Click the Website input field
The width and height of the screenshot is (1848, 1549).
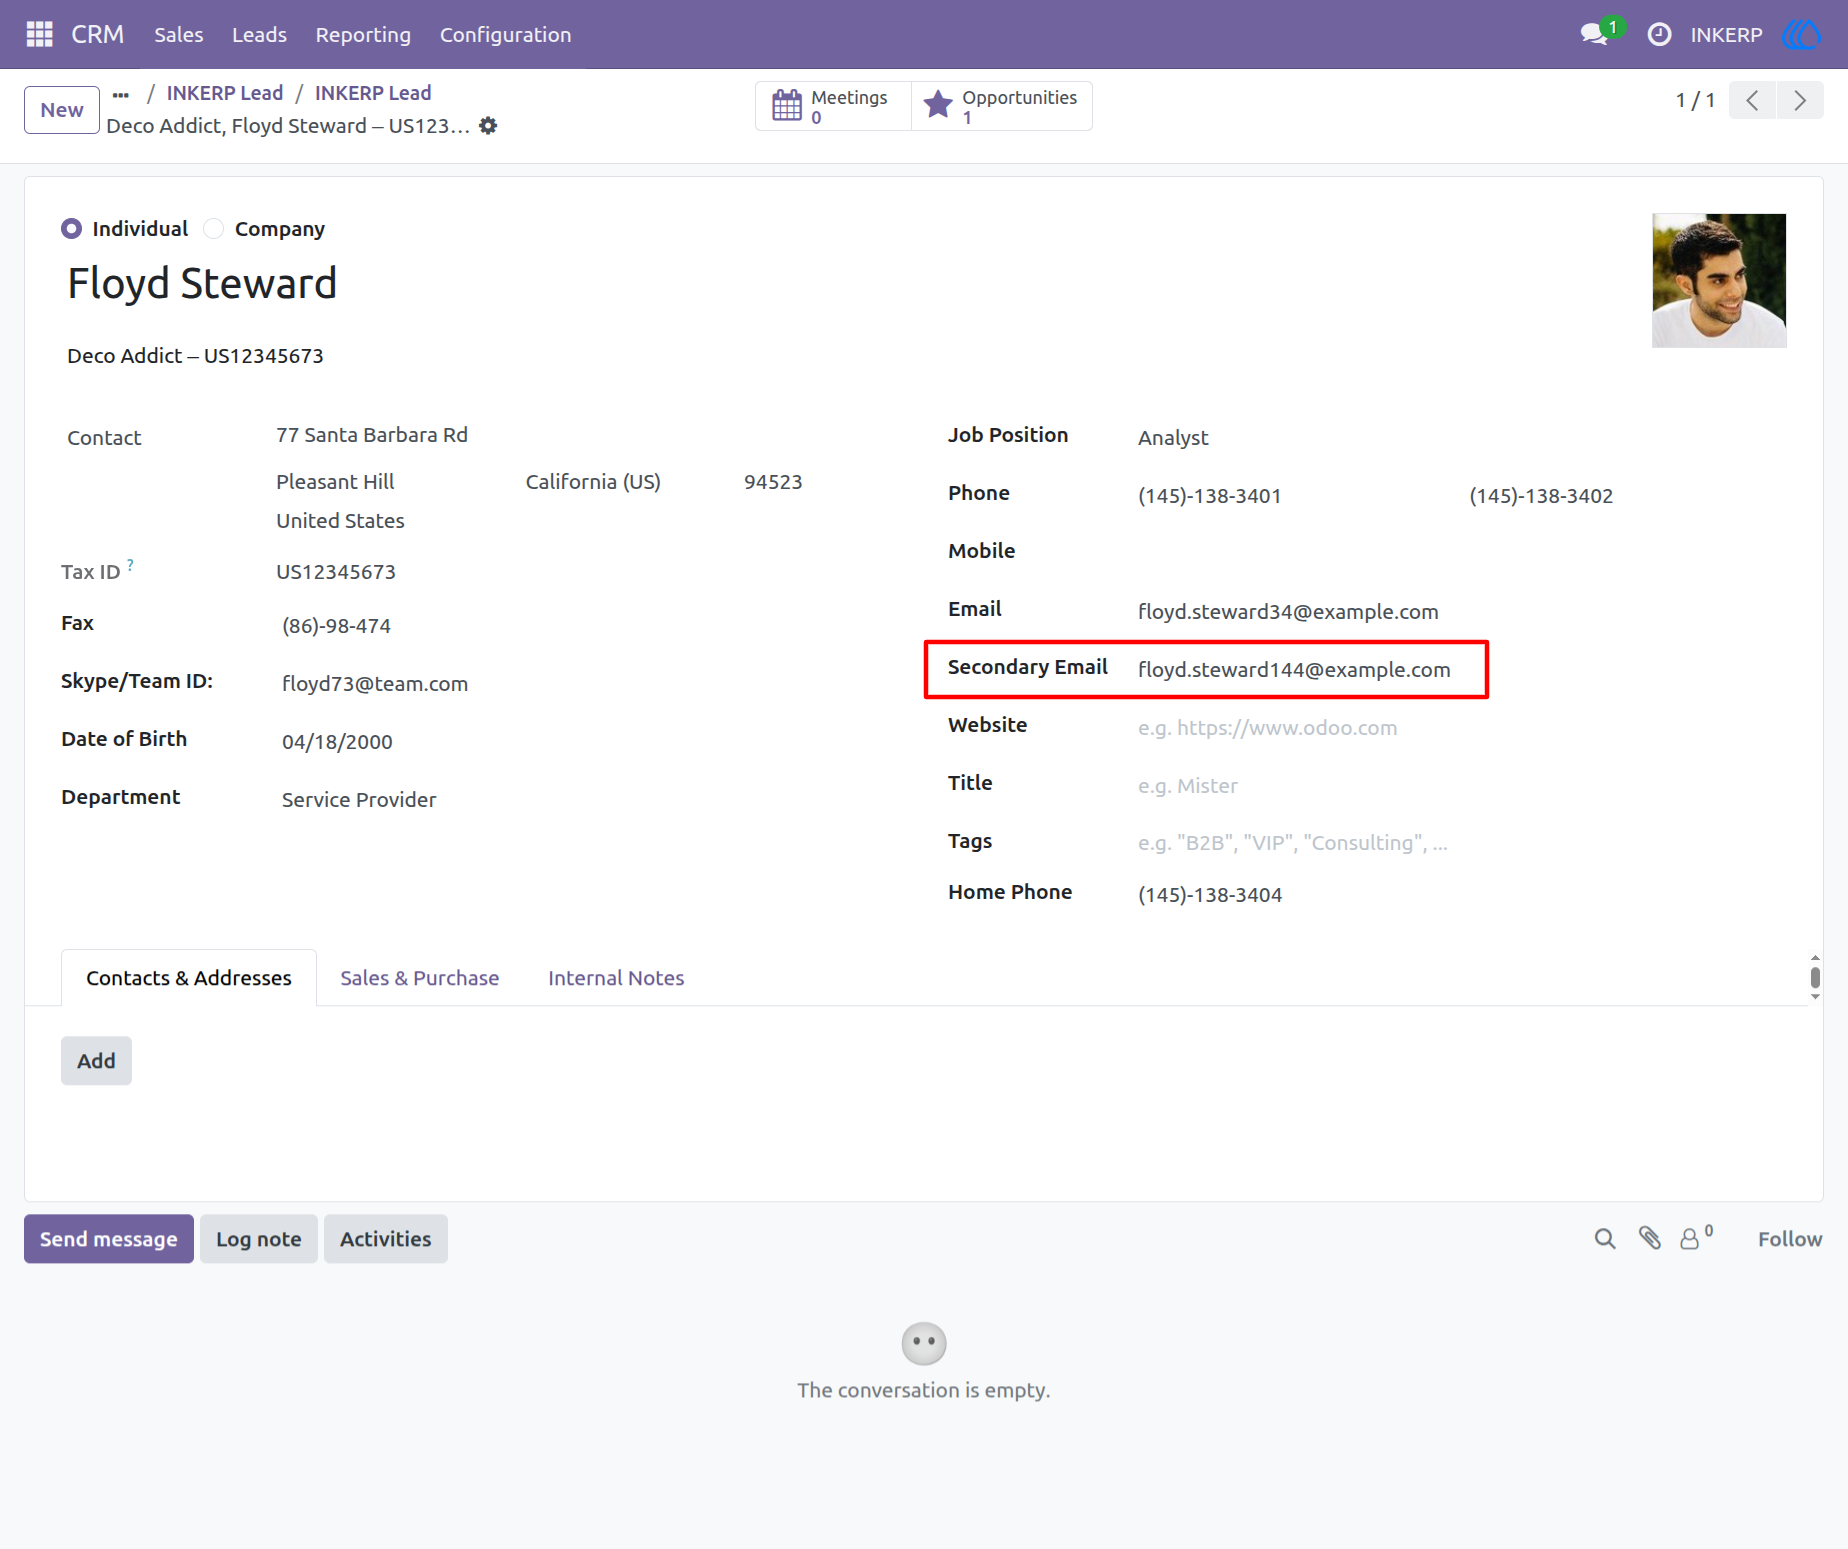1460,728
